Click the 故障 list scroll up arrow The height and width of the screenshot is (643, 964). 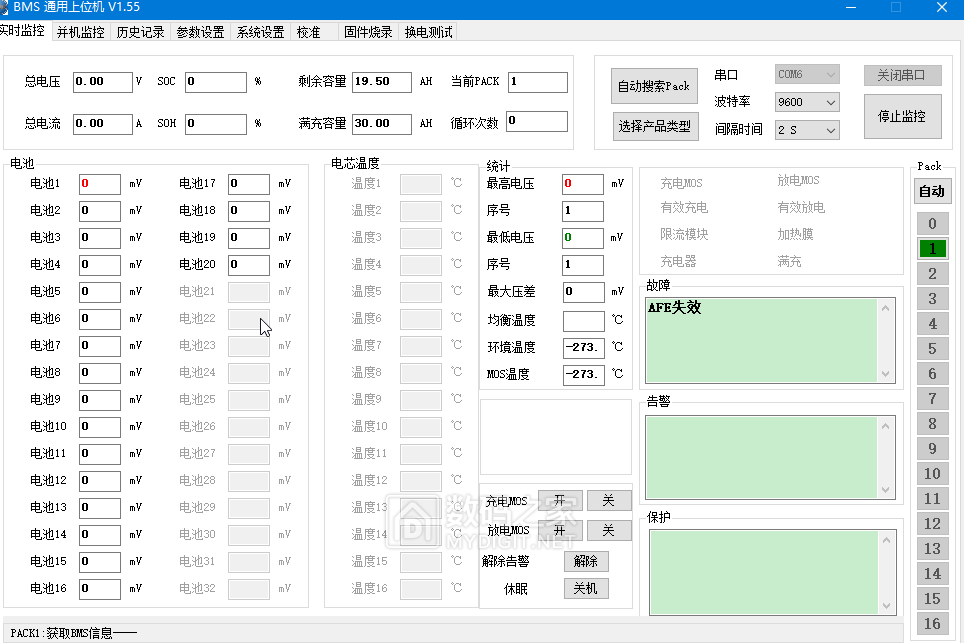(x=885, y=308)
